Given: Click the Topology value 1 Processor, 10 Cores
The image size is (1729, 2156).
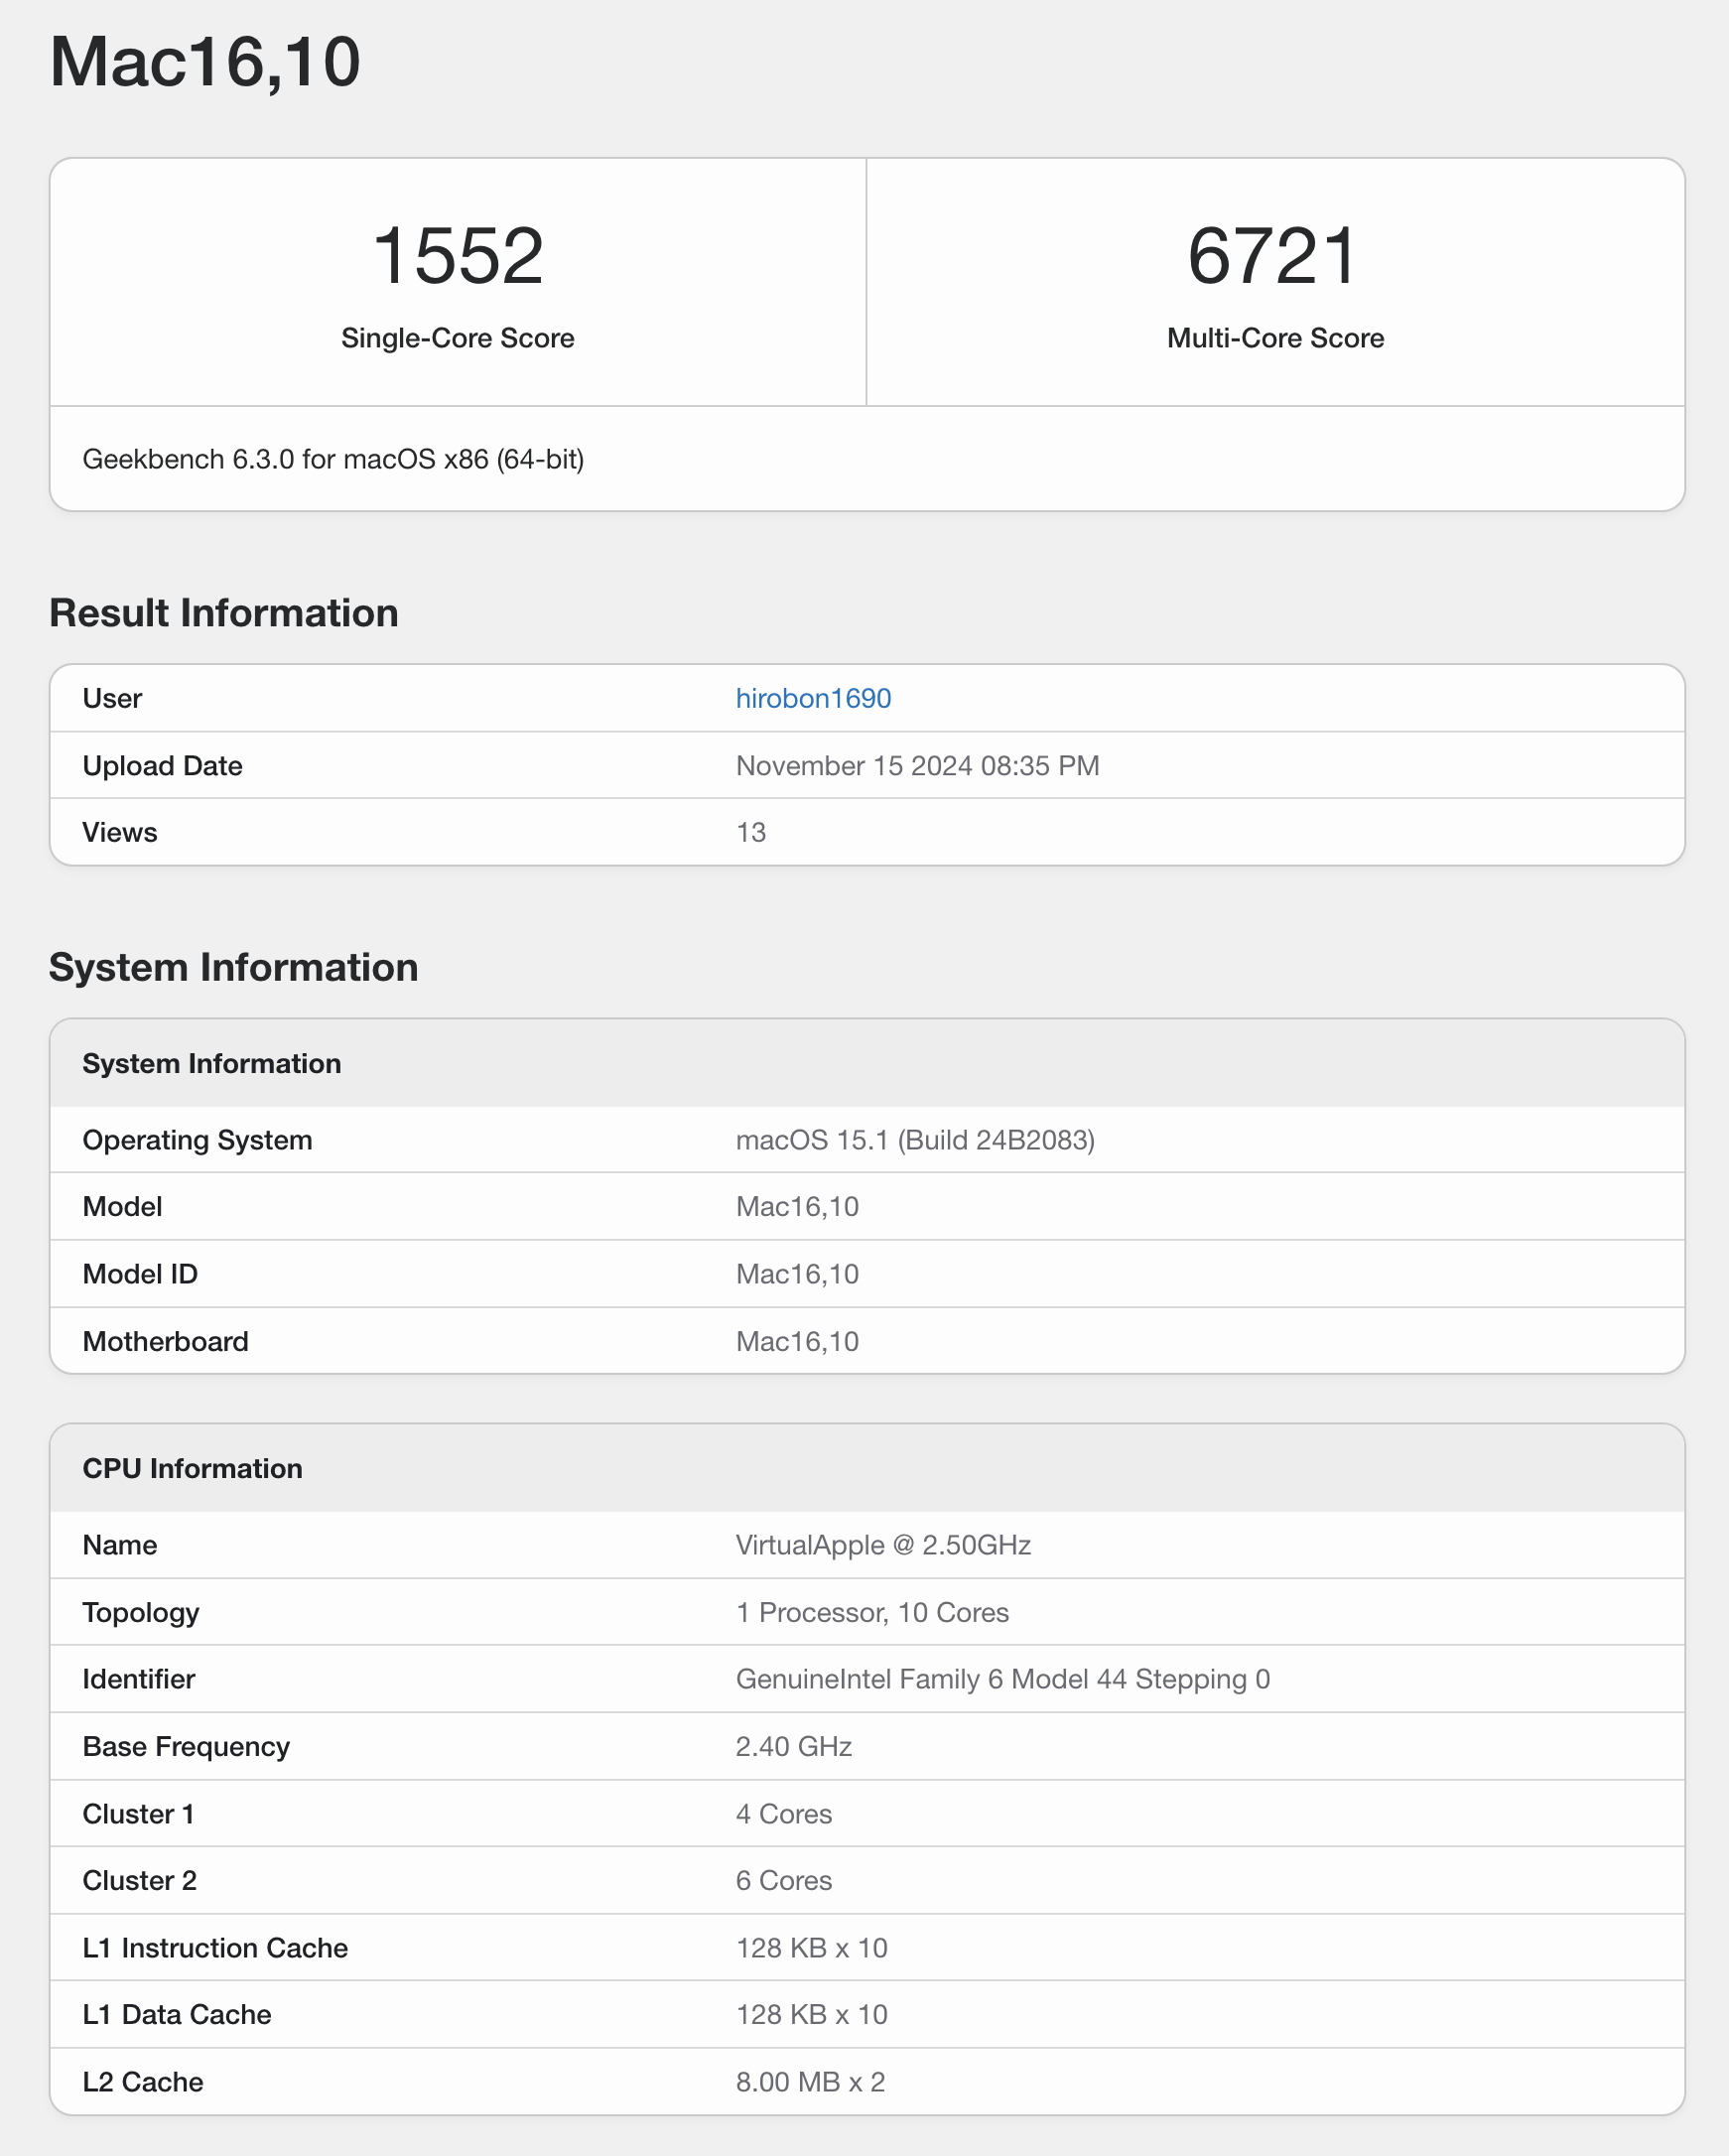Looking at the screenshot, I should (872, 1612).
